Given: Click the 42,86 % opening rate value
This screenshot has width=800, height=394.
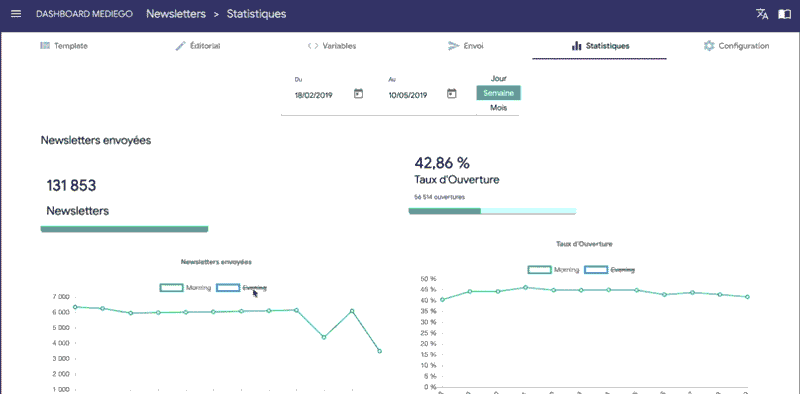Looking at the screenshot, I should (442, 163).
